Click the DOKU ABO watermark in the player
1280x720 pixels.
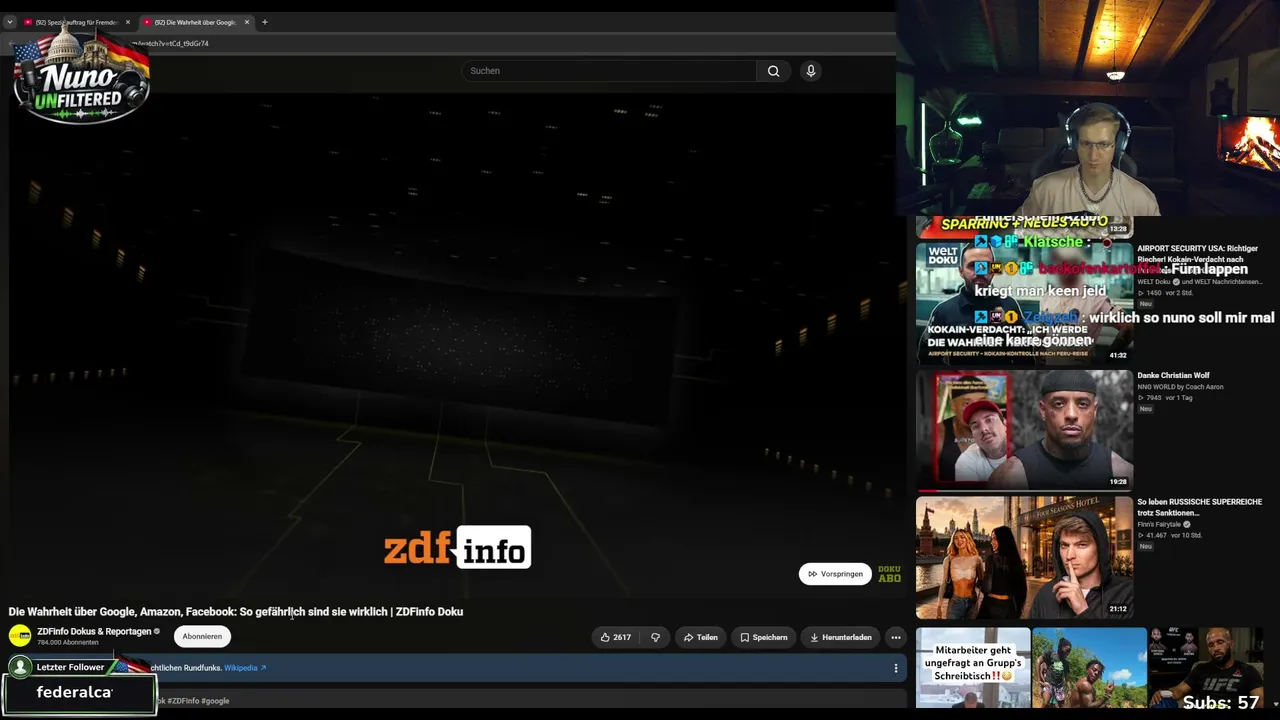[889, 574]
